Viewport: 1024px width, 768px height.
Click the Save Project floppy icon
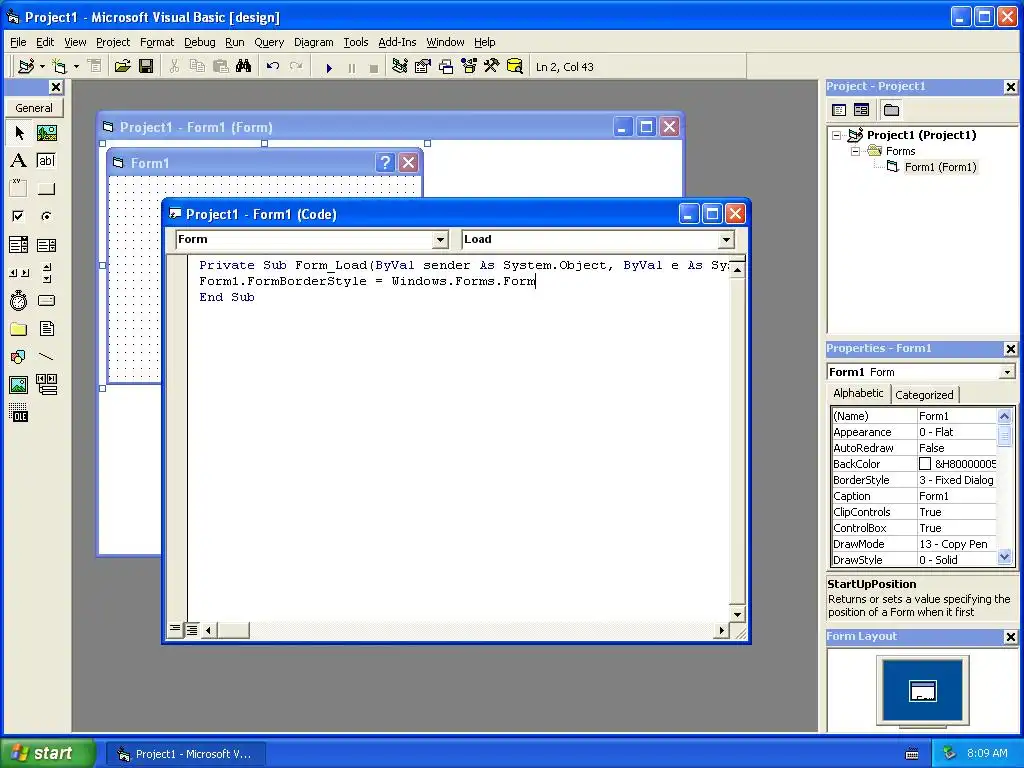146,67
